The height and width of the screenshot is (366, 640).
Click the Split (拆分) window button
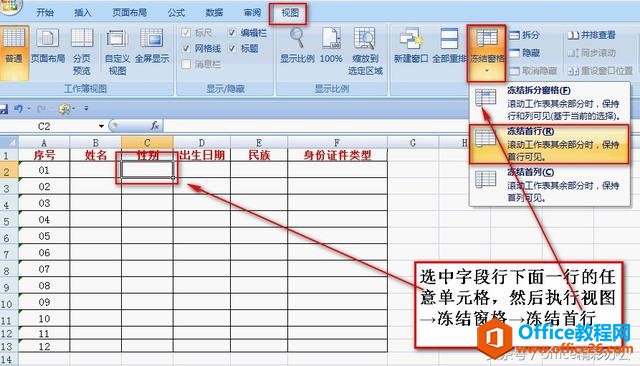[x=525, y=35]
